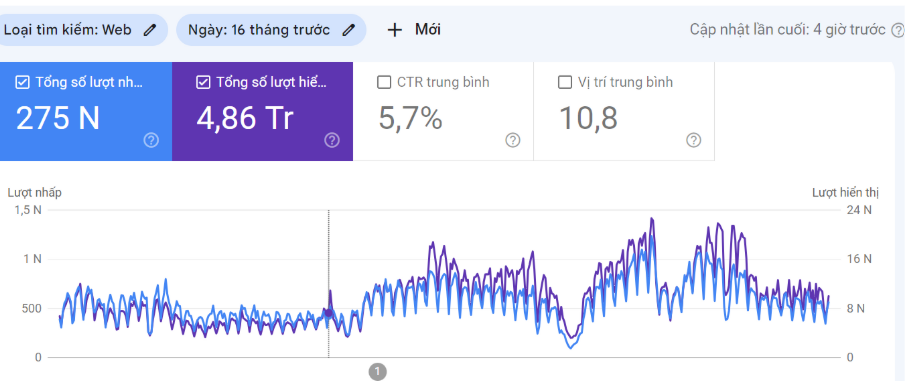Screen dimensions: 907x381
Task: Click the chart annotation marker labeled 1
Action: click(x=377, y=372)
